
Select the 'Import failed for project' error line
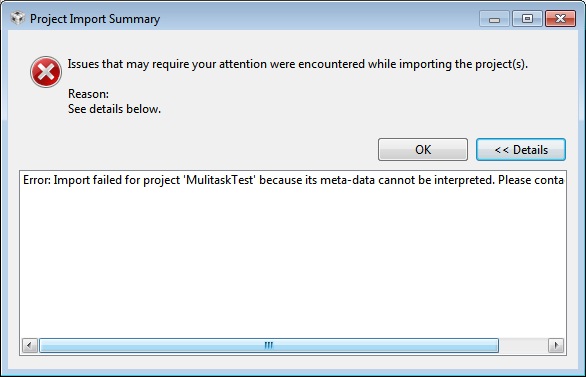(x=293, y=180)
